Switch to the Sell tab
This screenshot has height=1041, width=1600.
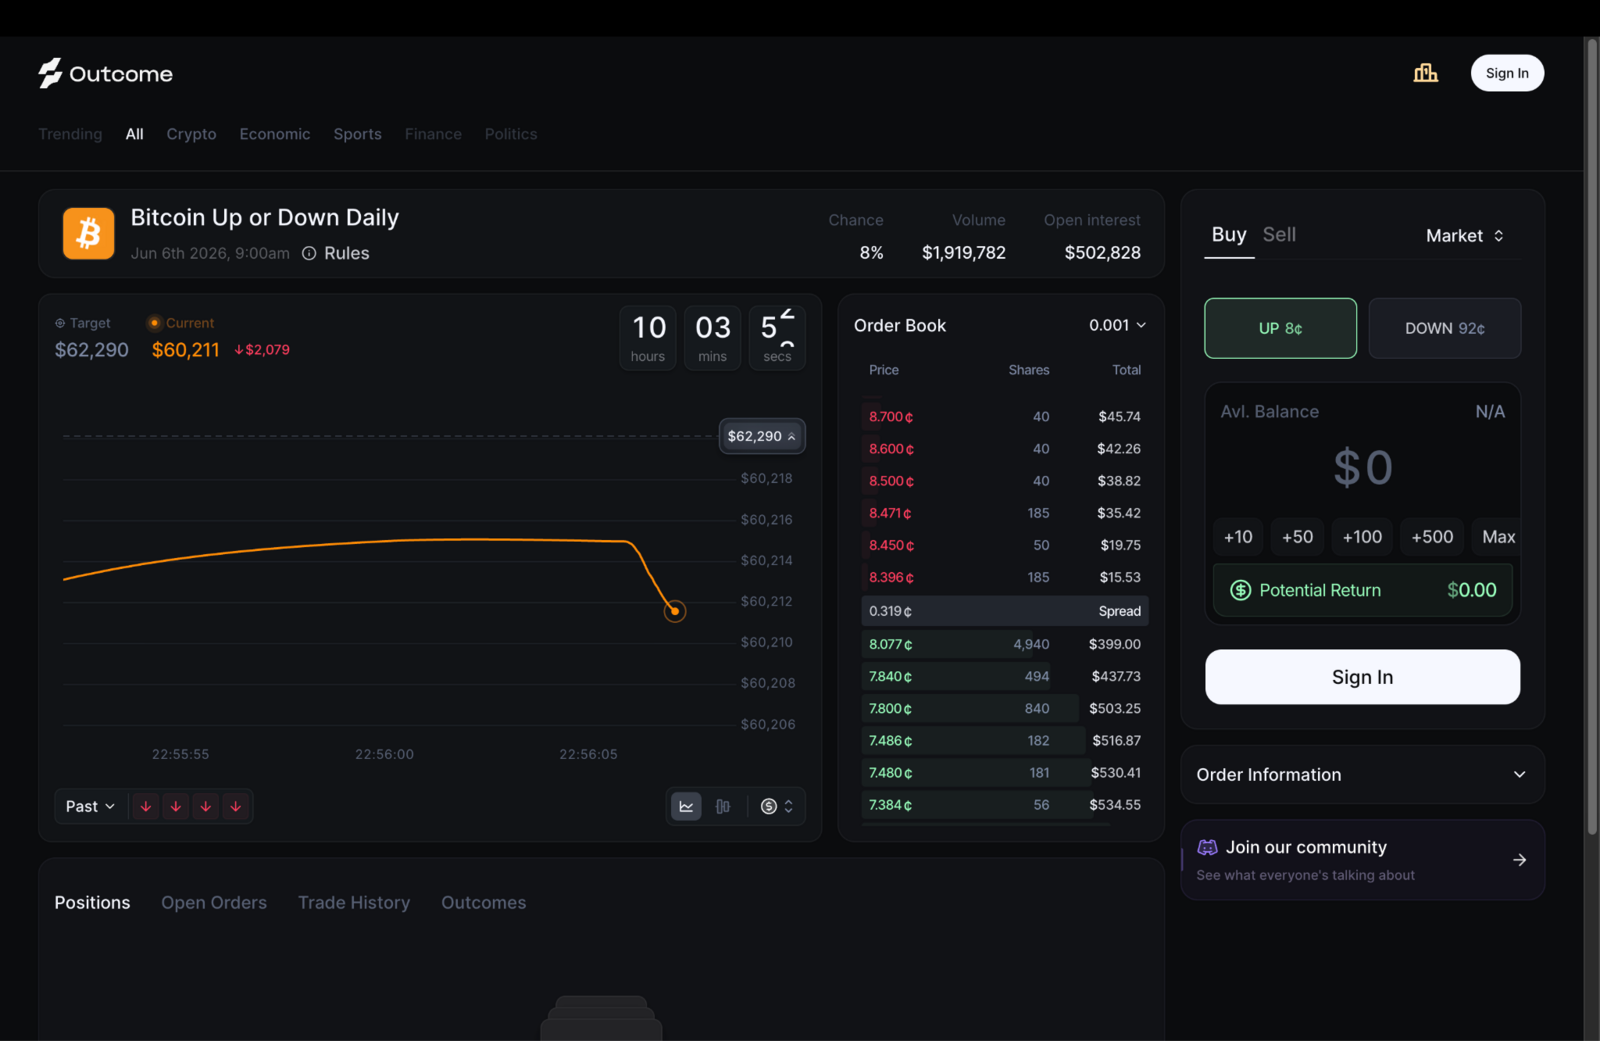tap(1279, 235)
